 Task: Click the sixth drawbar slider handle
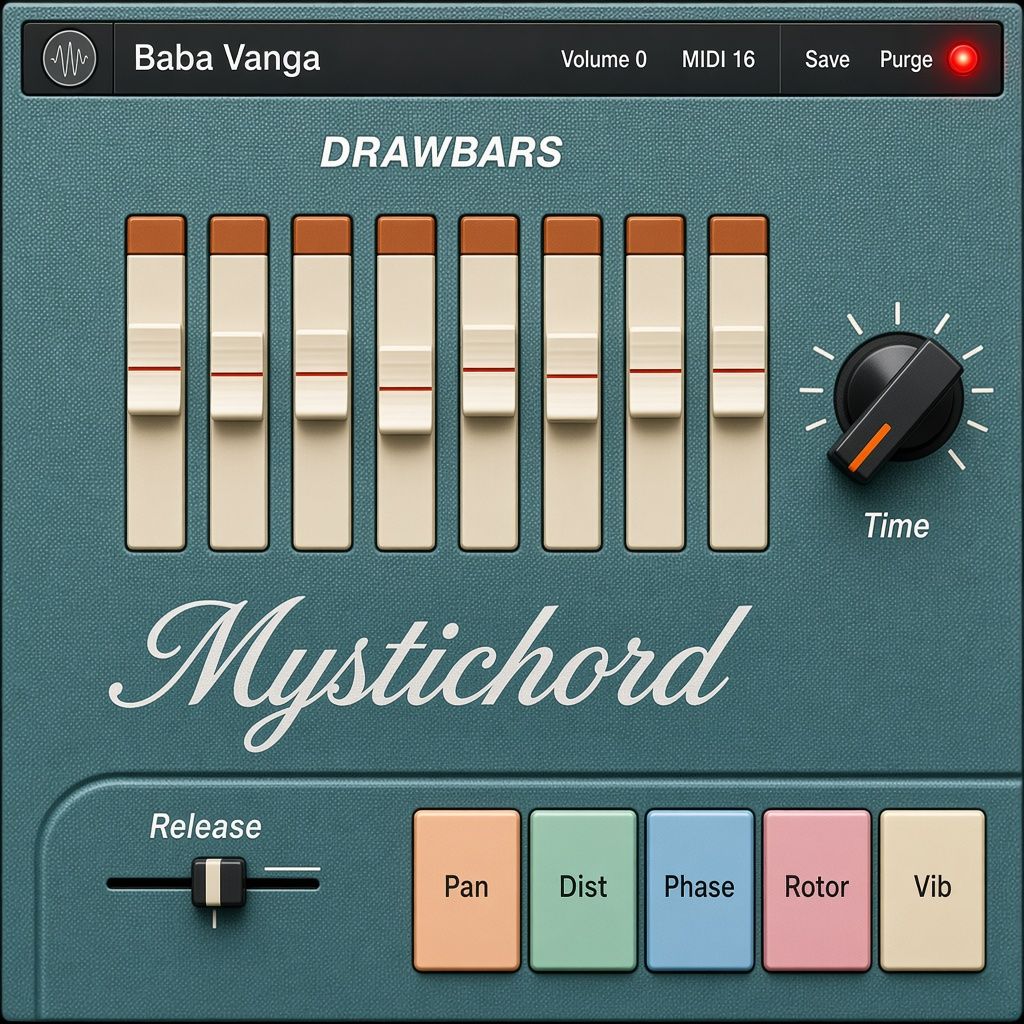coord(571,377)
